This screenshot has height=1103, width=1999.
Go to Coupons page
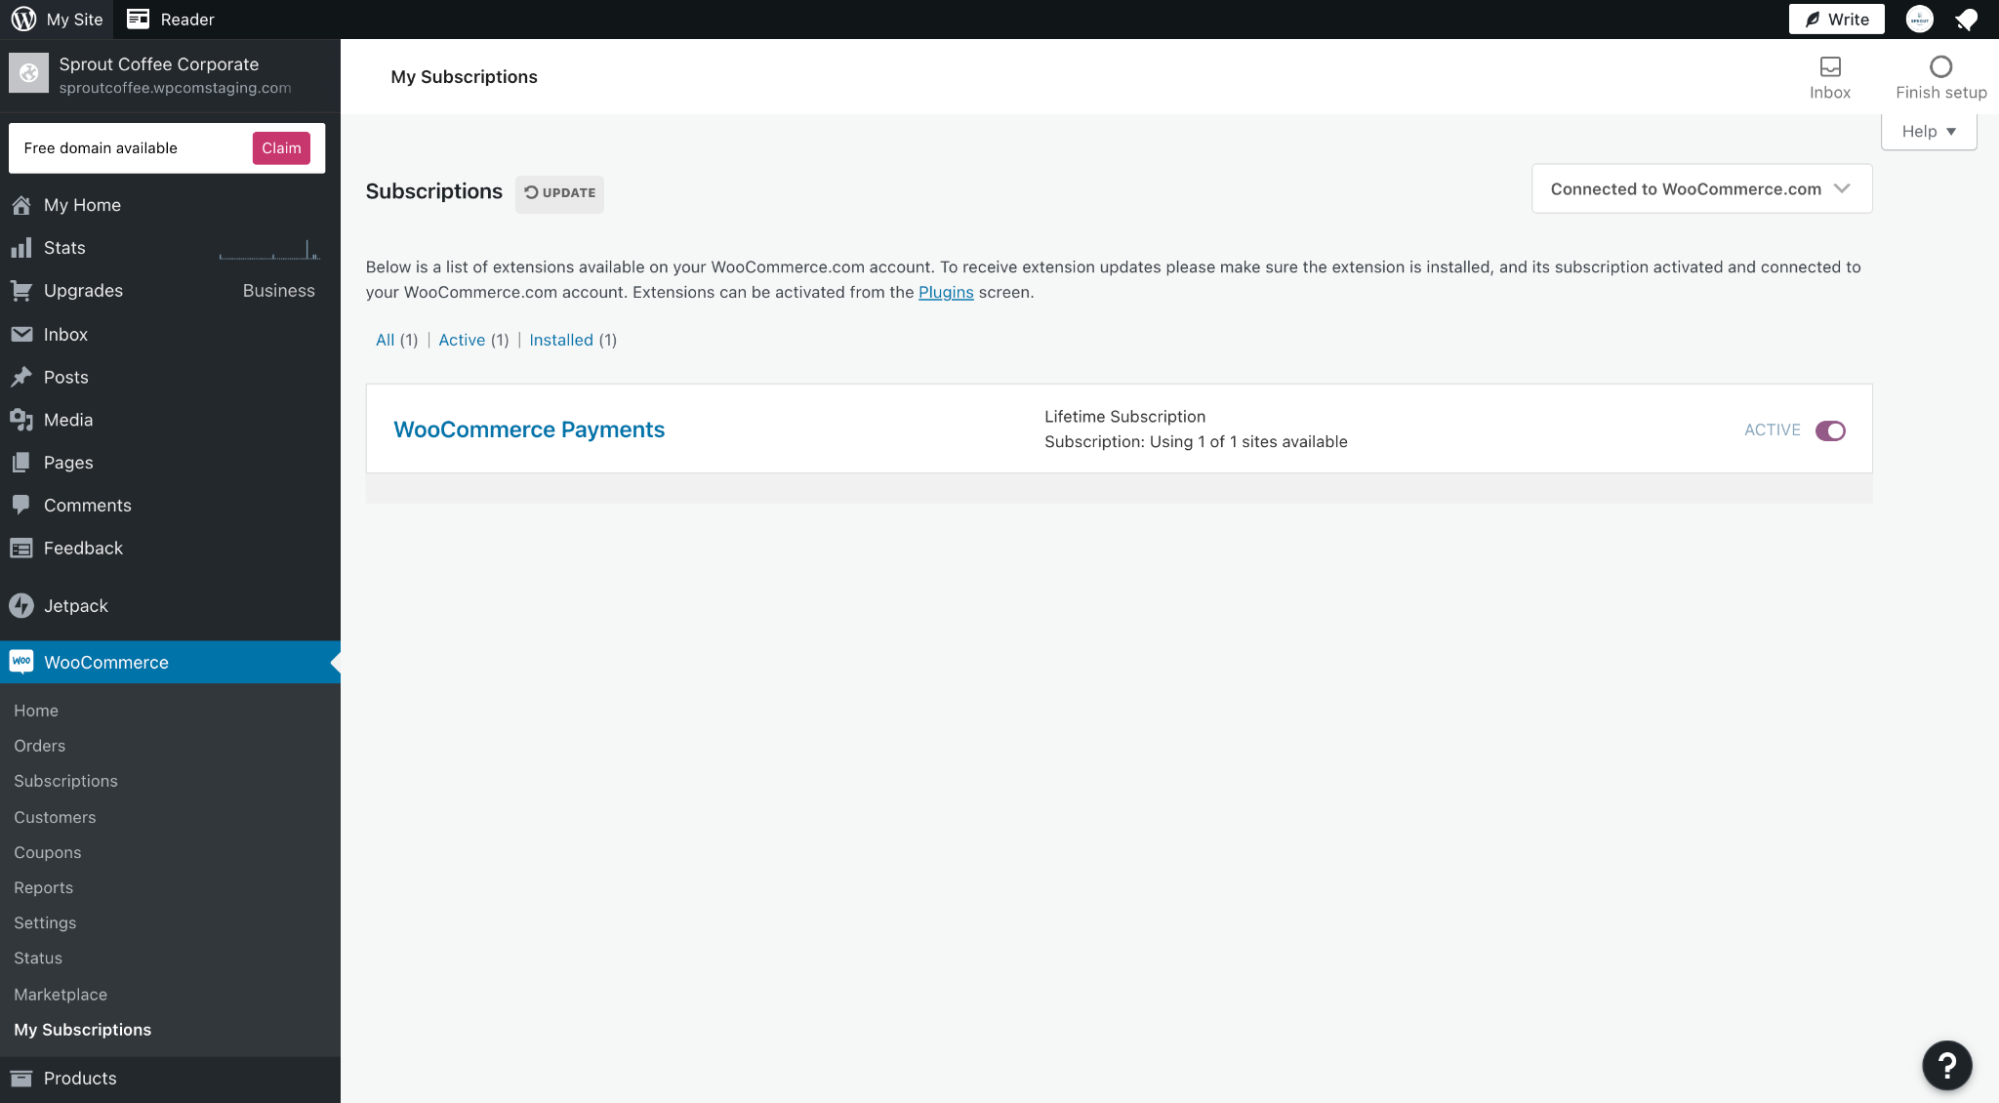[48, 852]
